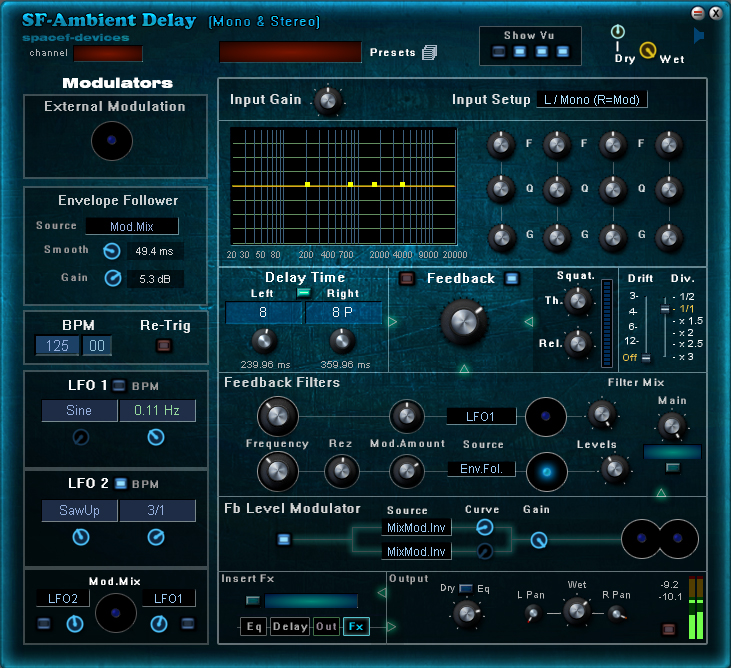This screenshot has width=731, height=668.
Task: Turn the Output Dry knob
Action: [467, 613]
